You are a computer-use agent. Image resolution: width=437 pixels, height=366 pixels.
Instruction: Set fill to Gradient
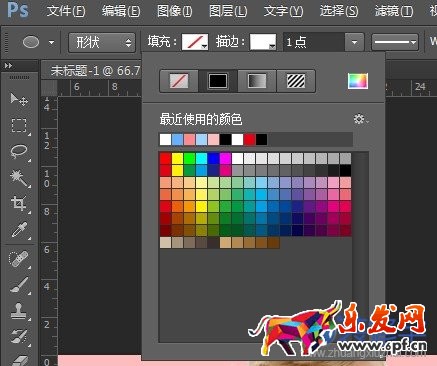tap(257, 81)
